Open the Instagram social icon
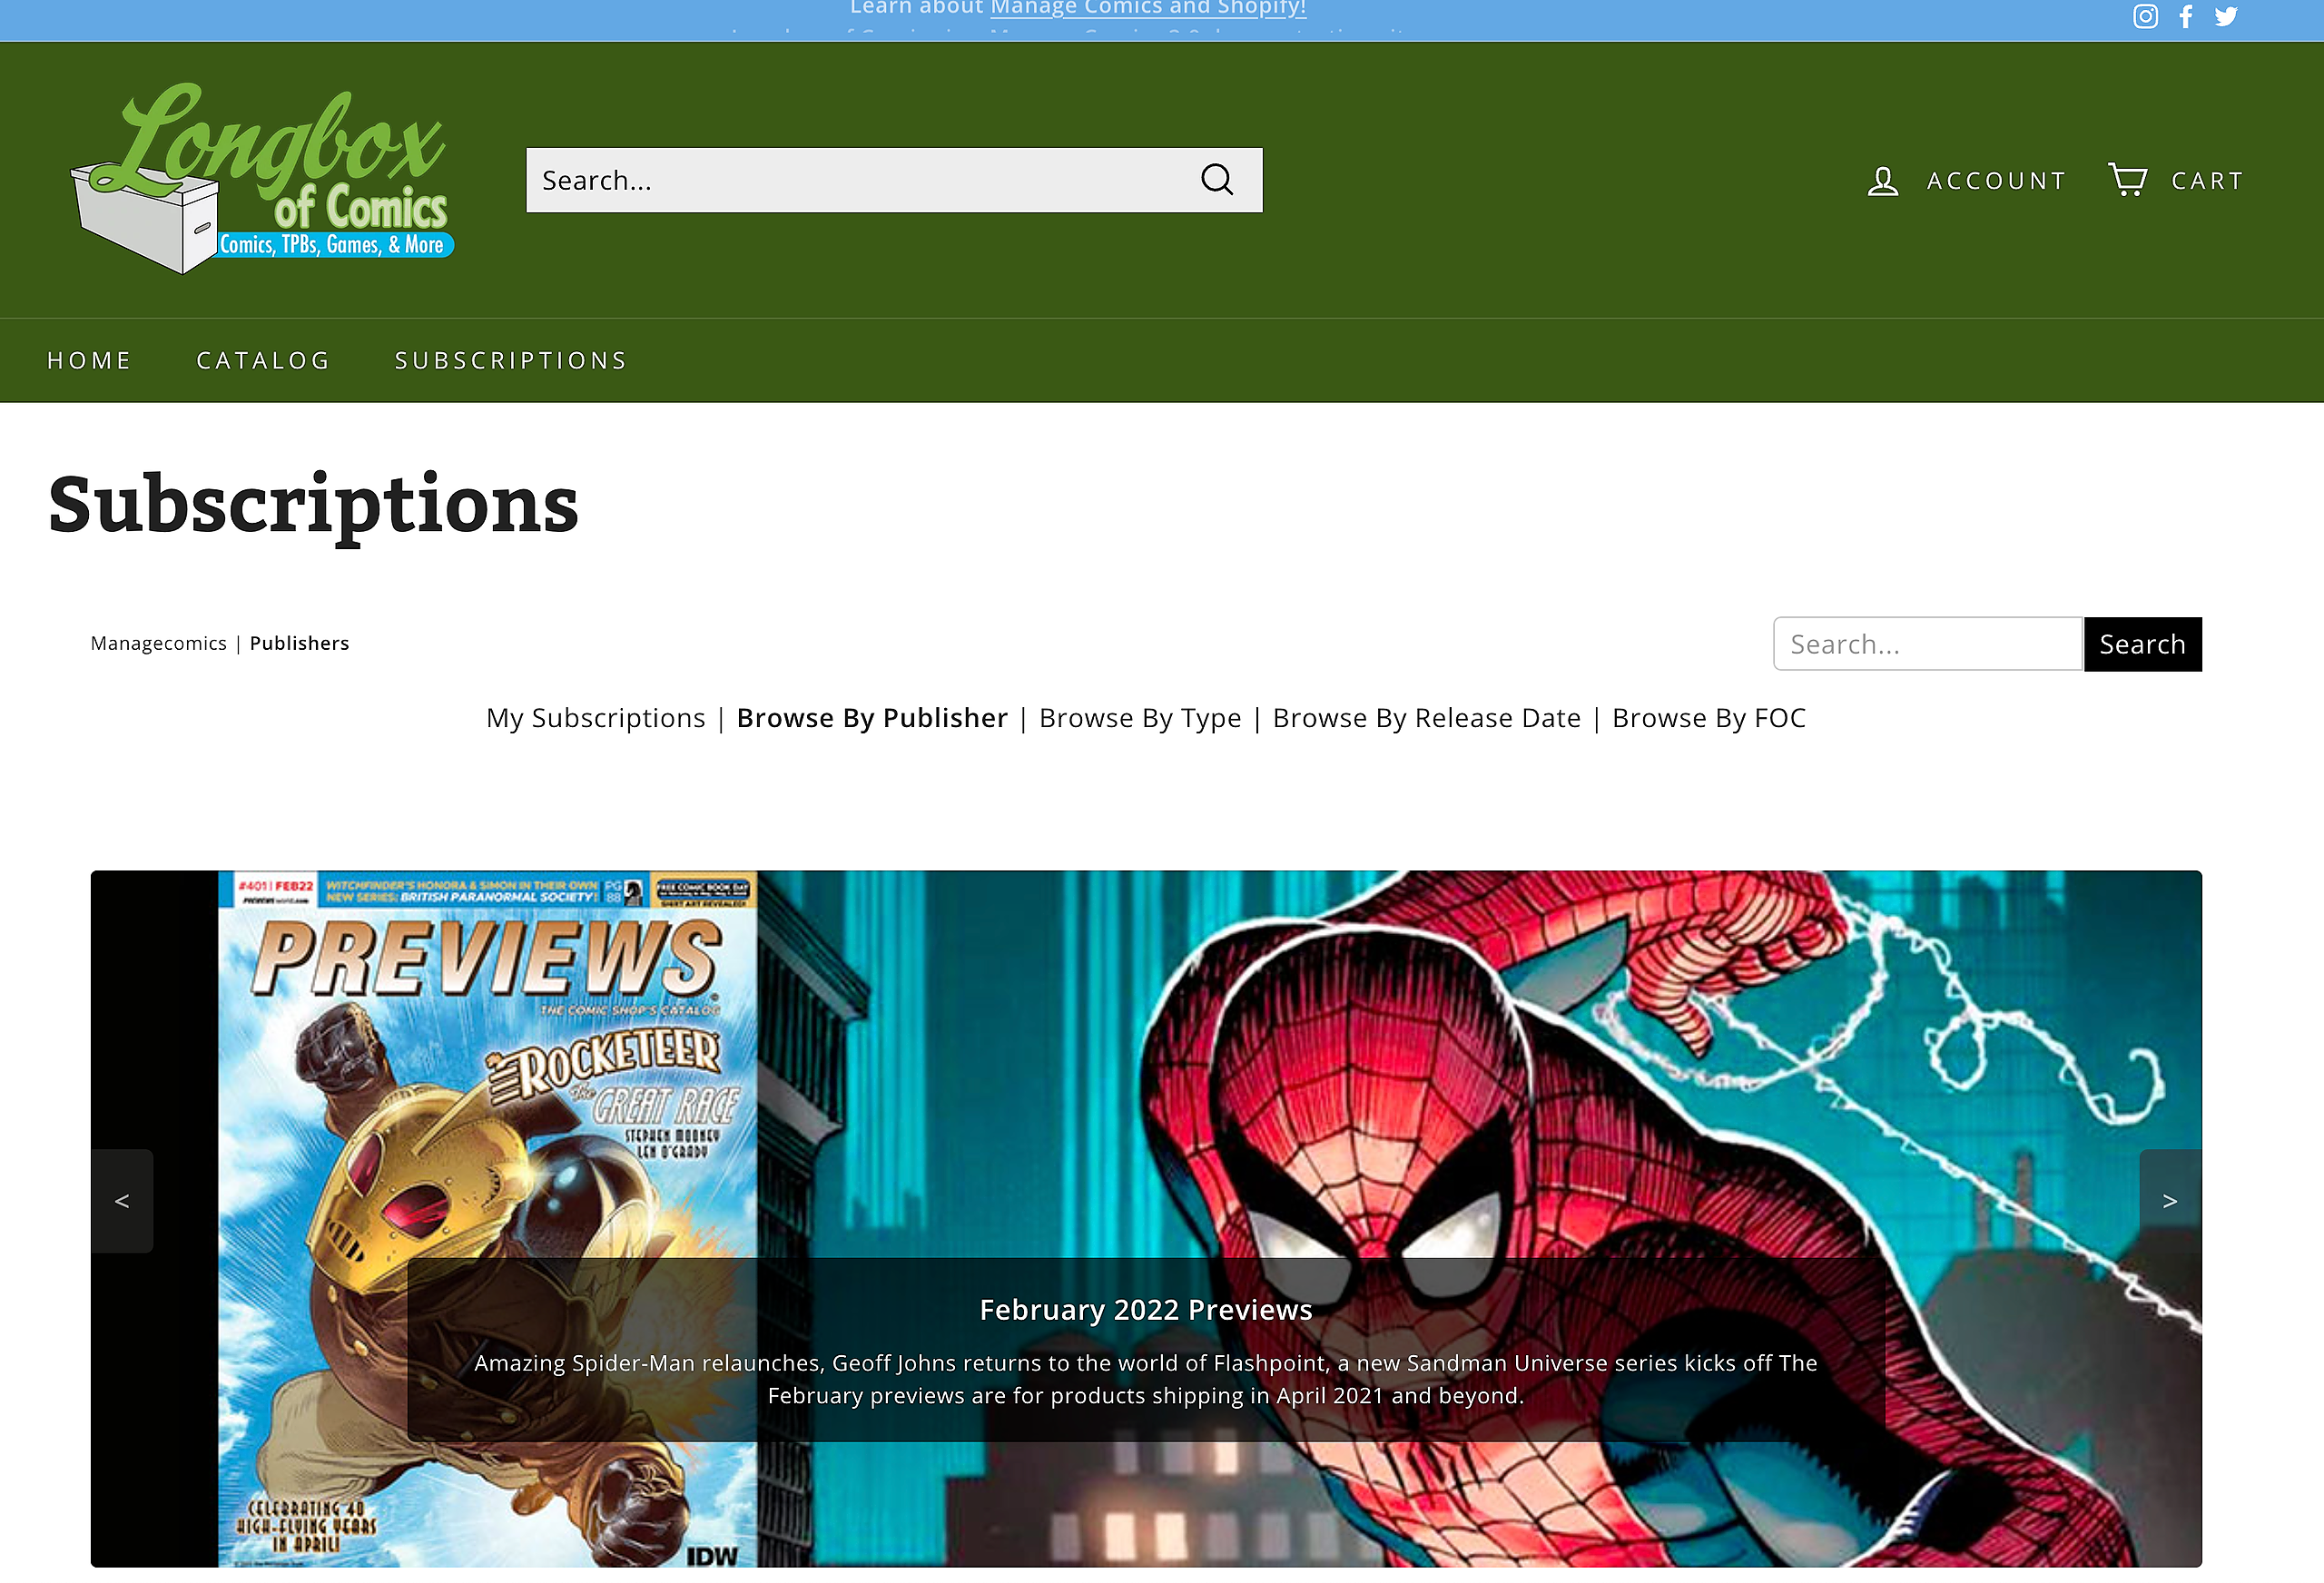The width and height of the screenshot is (2324, 1583). (2145, 16)
